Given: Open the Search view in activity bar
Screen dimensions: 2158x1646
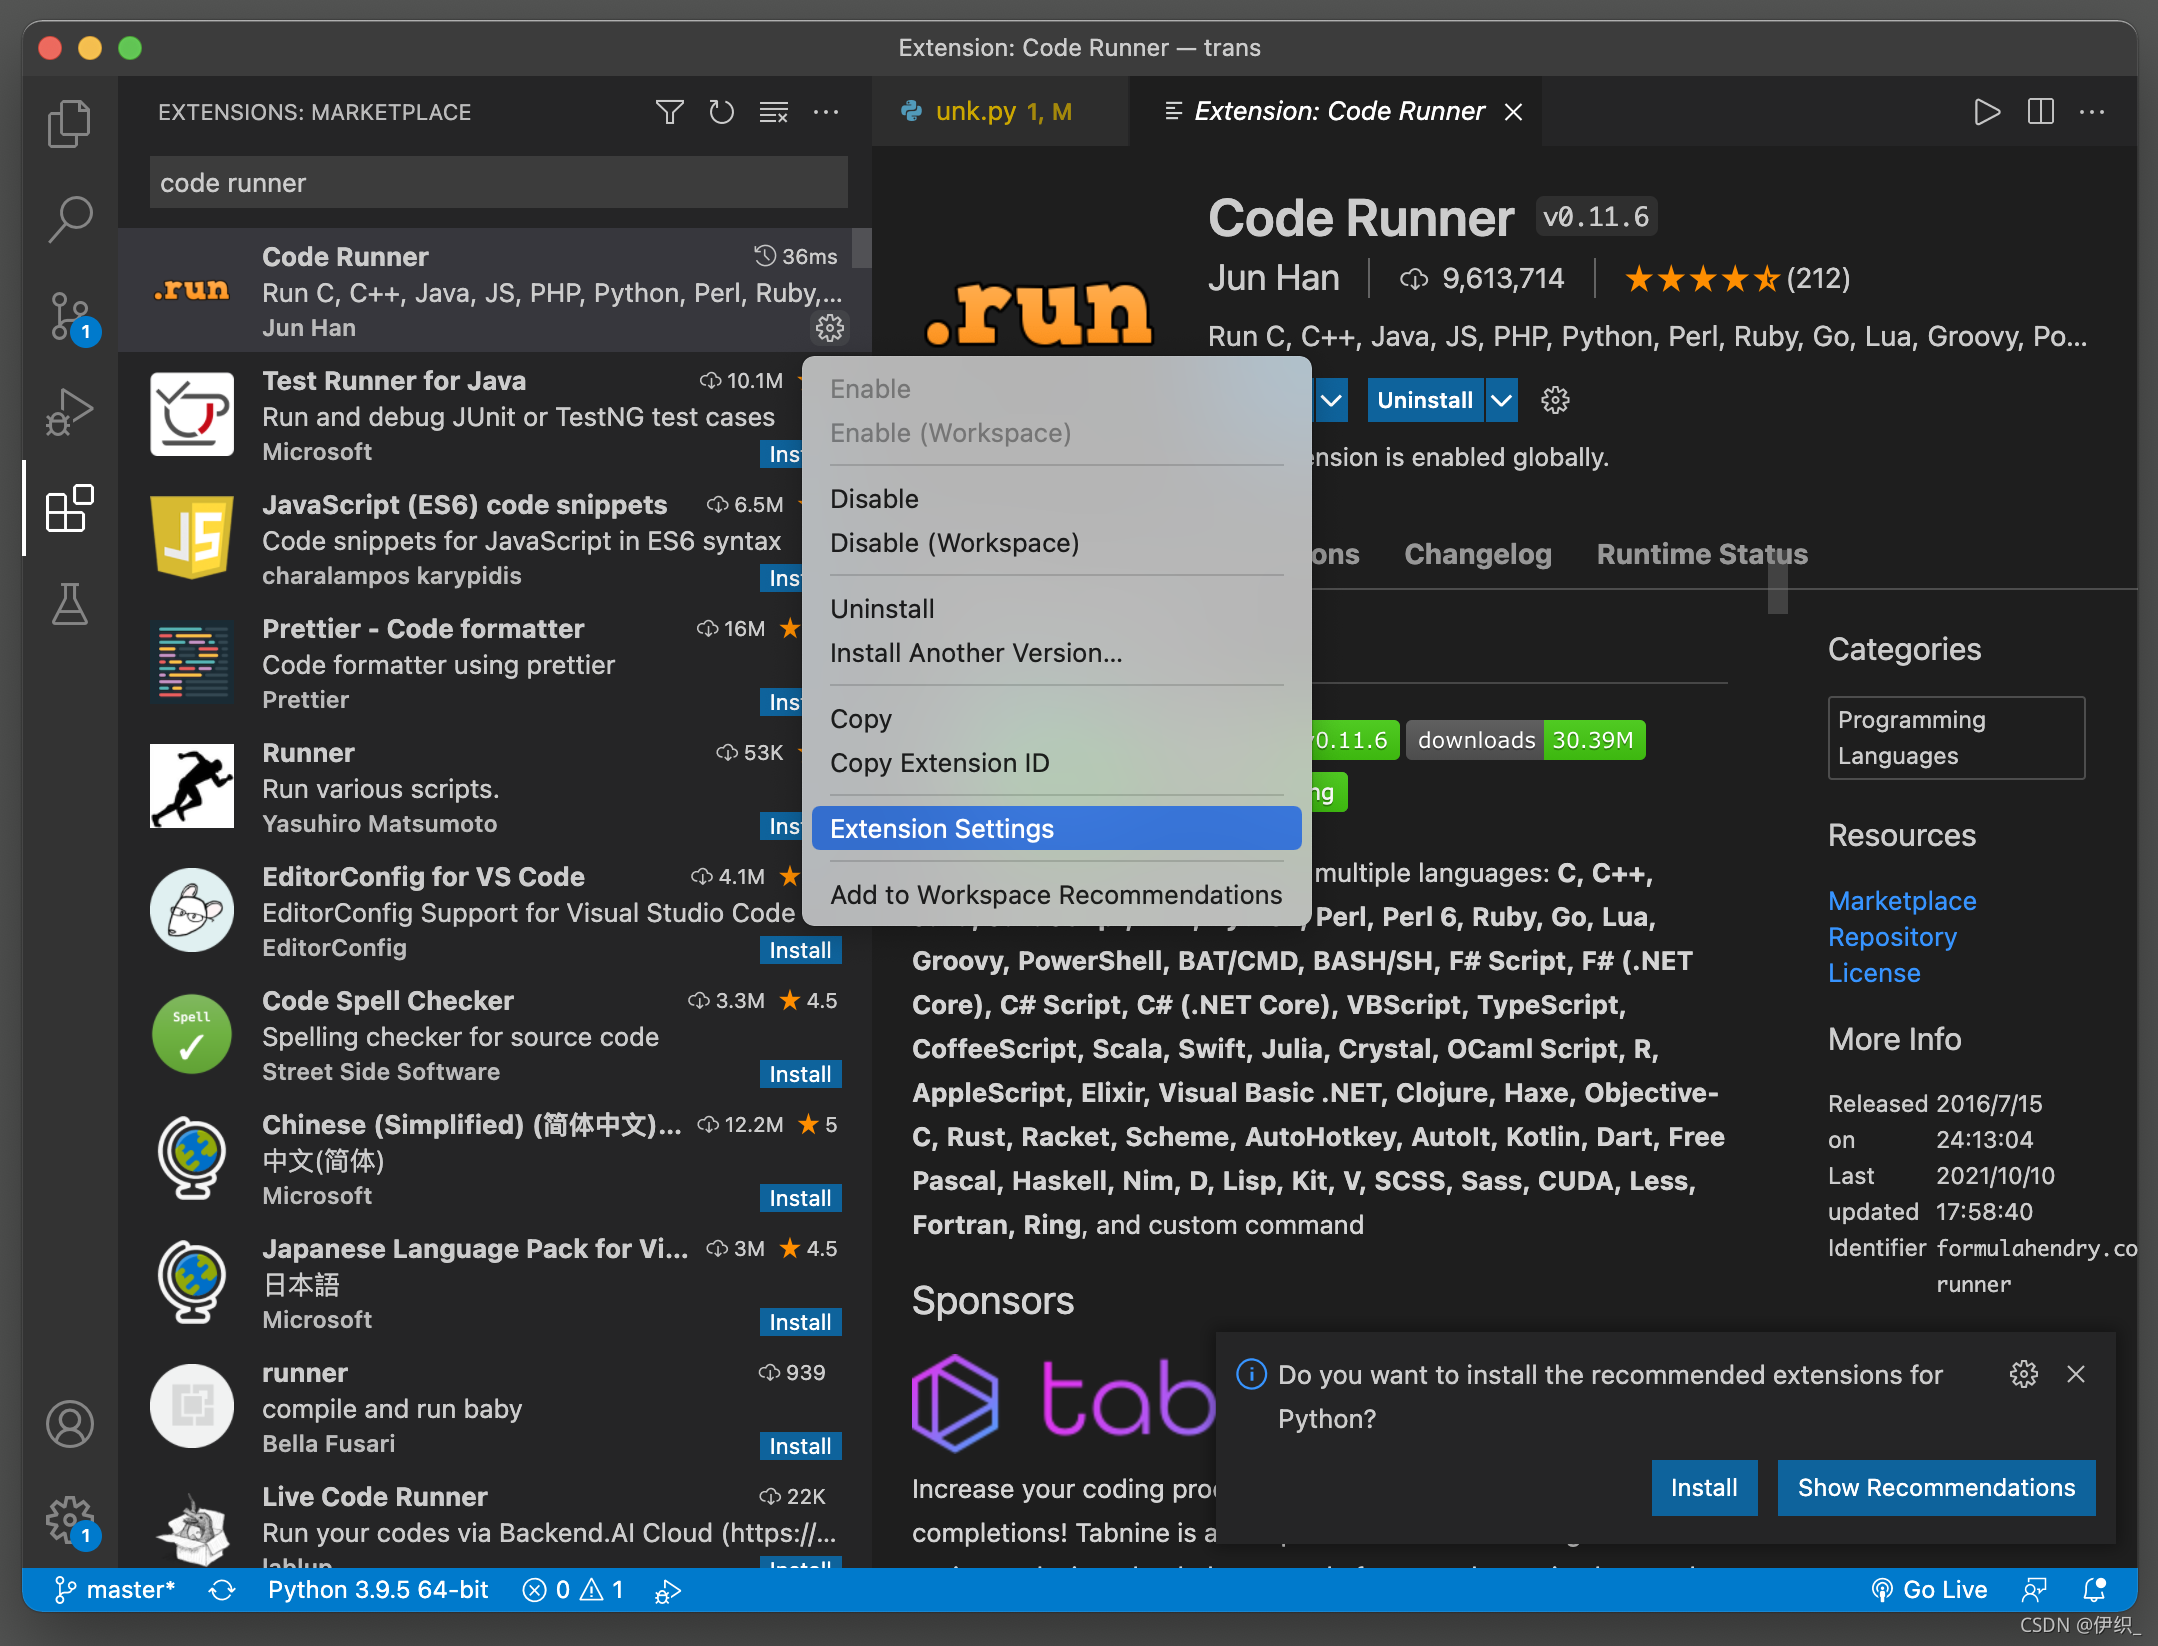Looking at the screenshot, I should pyautogui.click(x=69, y=219).
